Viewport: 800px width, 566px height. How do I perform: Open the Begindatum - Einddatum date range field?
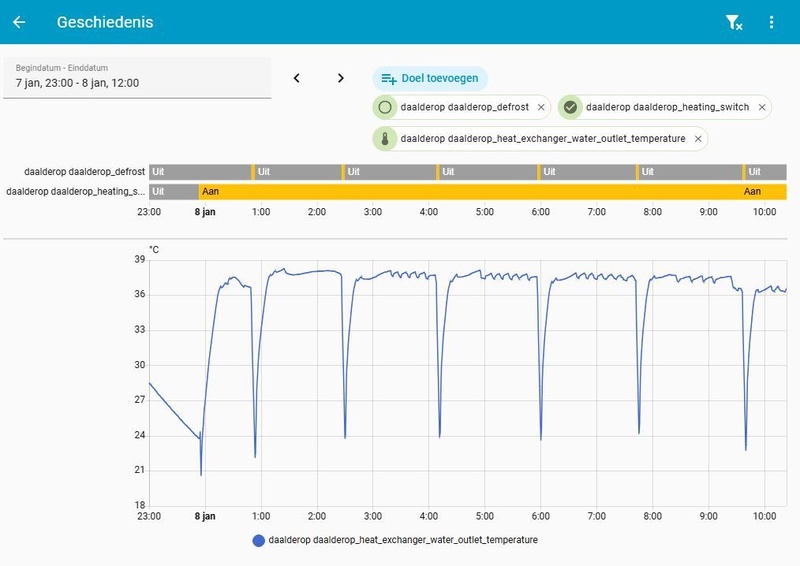coord(137,77)
